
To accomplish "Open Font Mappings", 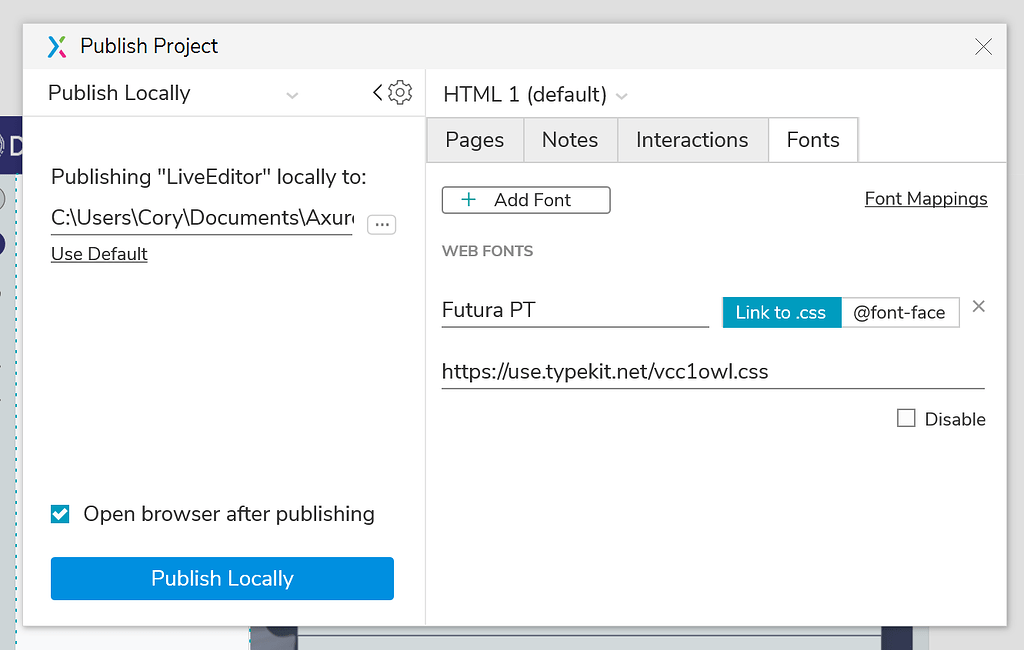I will click(925, 198).
